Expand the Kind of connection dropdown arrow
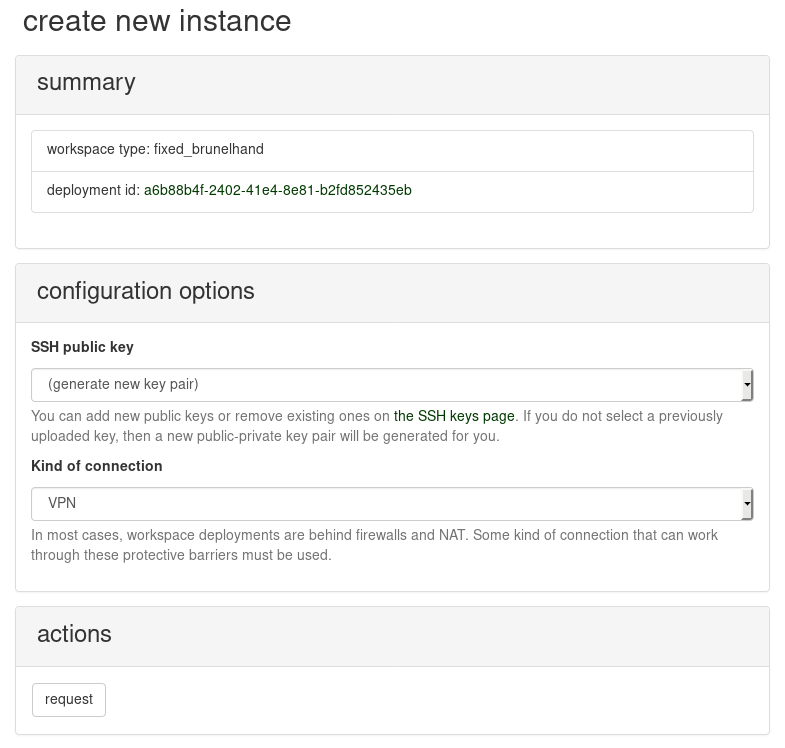785x748 pixels. [747, 504]
